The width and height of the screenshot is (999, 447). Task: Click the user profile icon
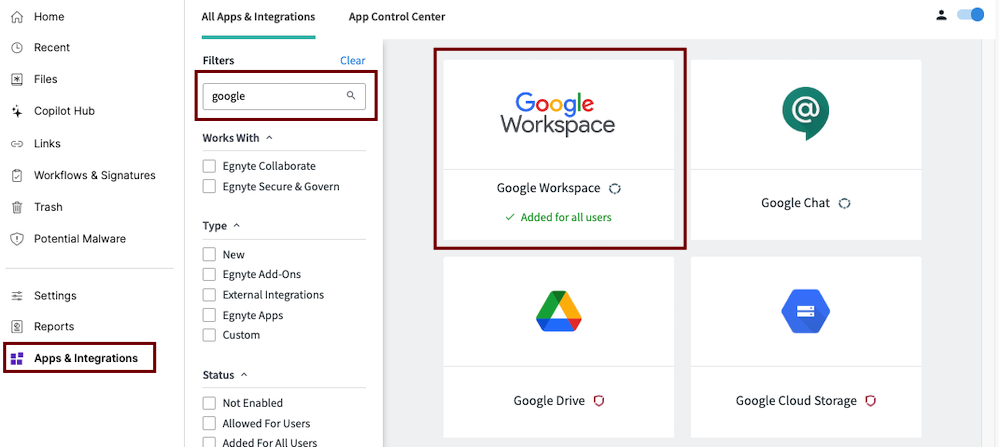coord(941,15)
